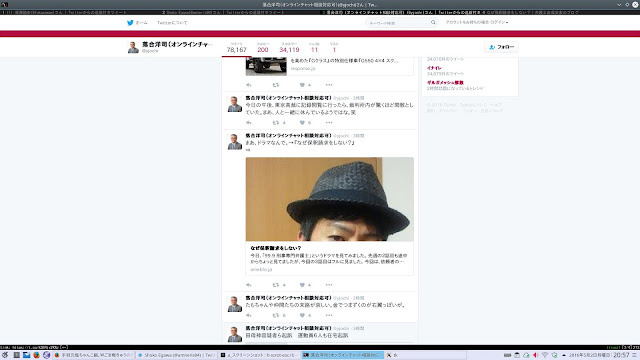This screenshot has width=640, height=360.
Task: Click the search magnifier icon
Action: pos(433,22)
